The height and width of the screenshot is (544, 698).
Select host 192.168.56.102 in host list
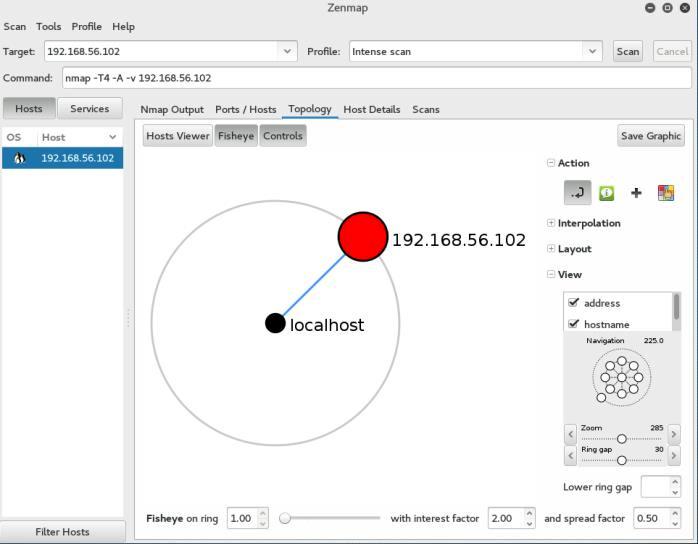coord(62,158)
